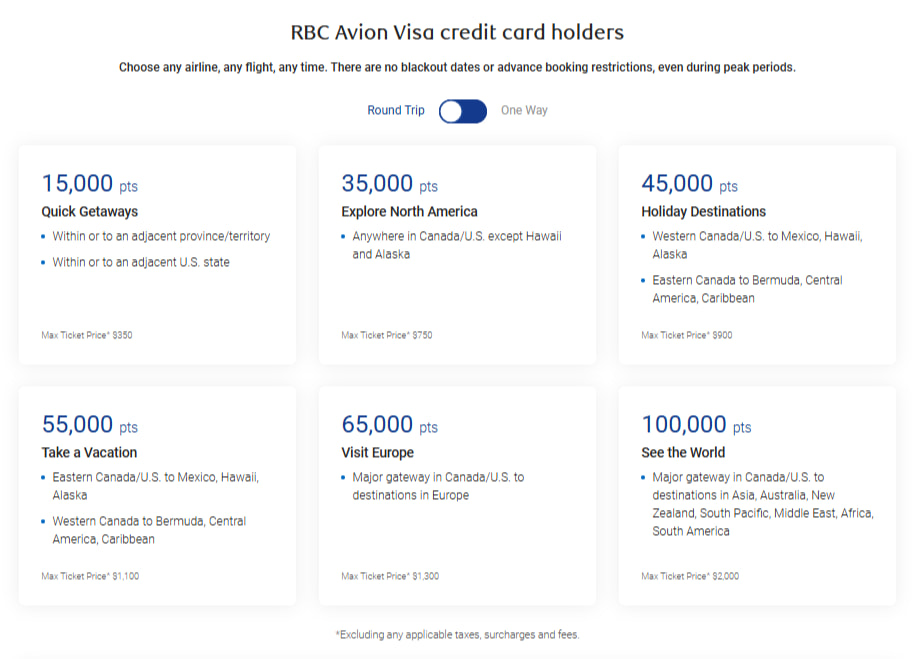Click the RBC Avion Visa credit card holders heading
This screenshot has height=659, width=921.
click(457, 33)
